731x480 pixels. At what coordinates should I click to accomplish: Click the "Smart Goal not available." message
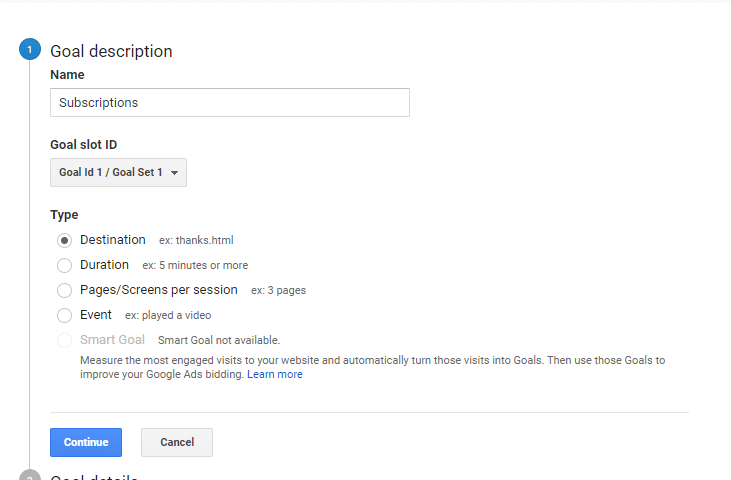(x=219, y=340)
